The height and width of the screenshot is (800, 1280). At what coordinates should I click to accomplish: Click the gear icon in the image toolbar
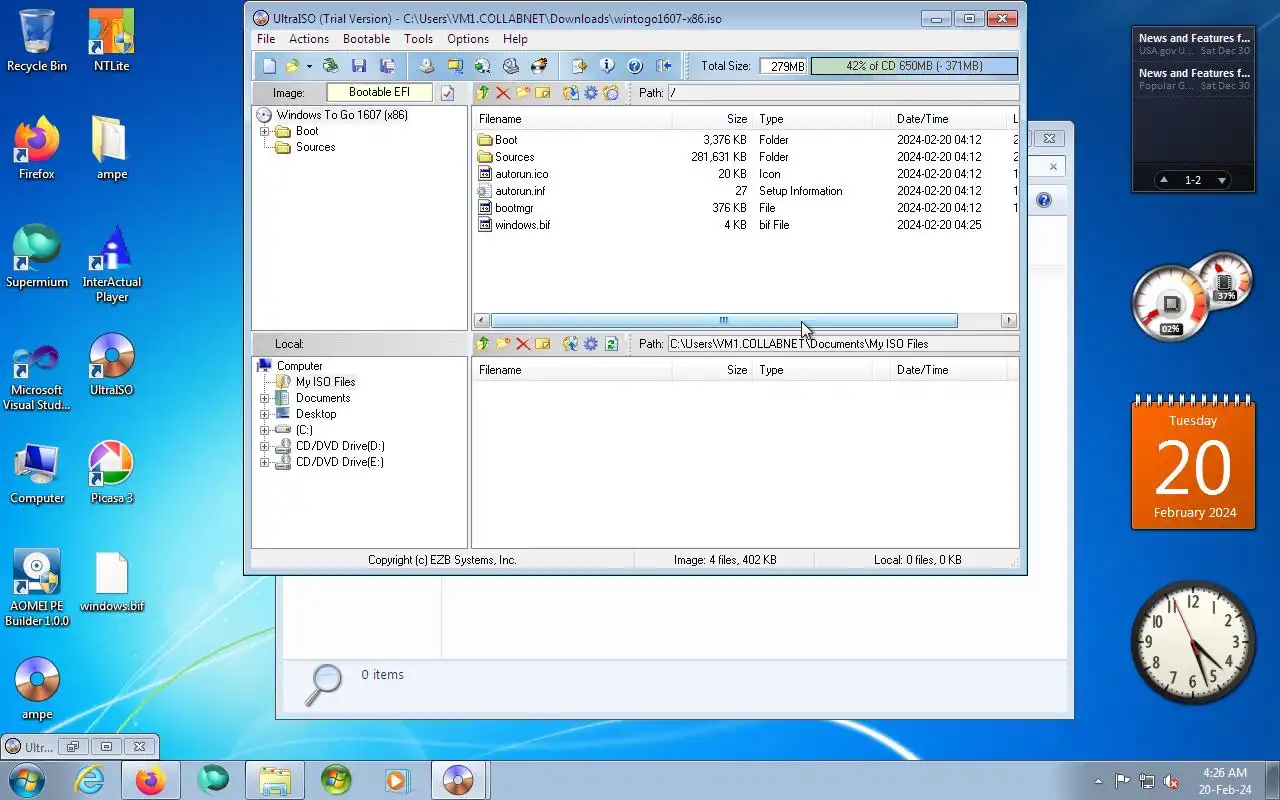pos(591,93)
